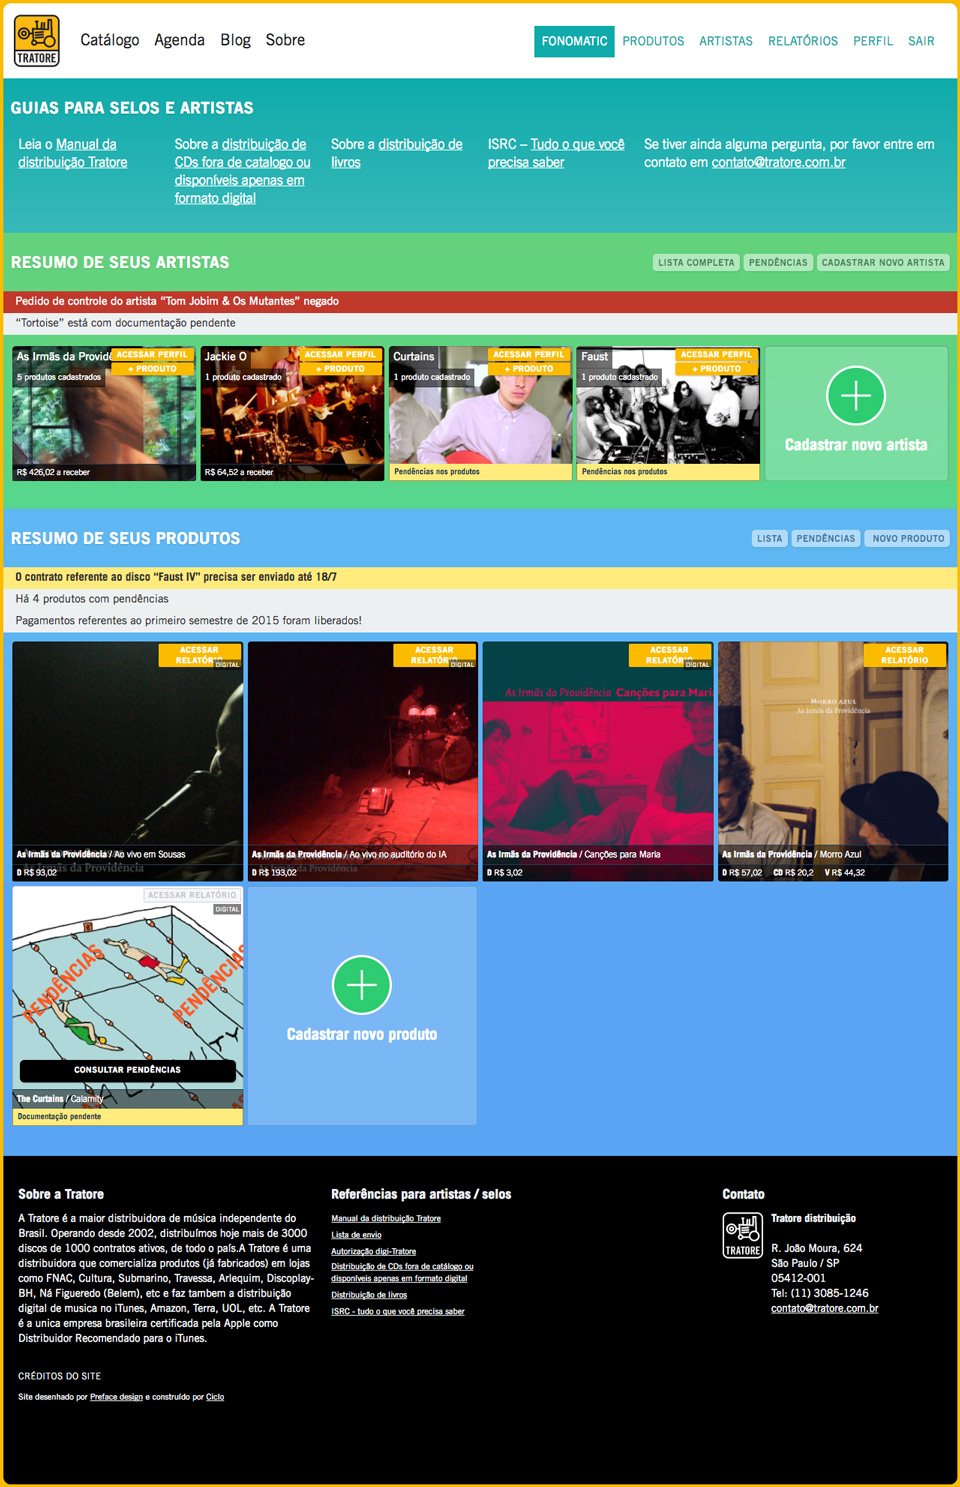Viewport: 960px width, 1487px height.
Task: Select the ARTISTAS tab
Action: tap(726, 41)
